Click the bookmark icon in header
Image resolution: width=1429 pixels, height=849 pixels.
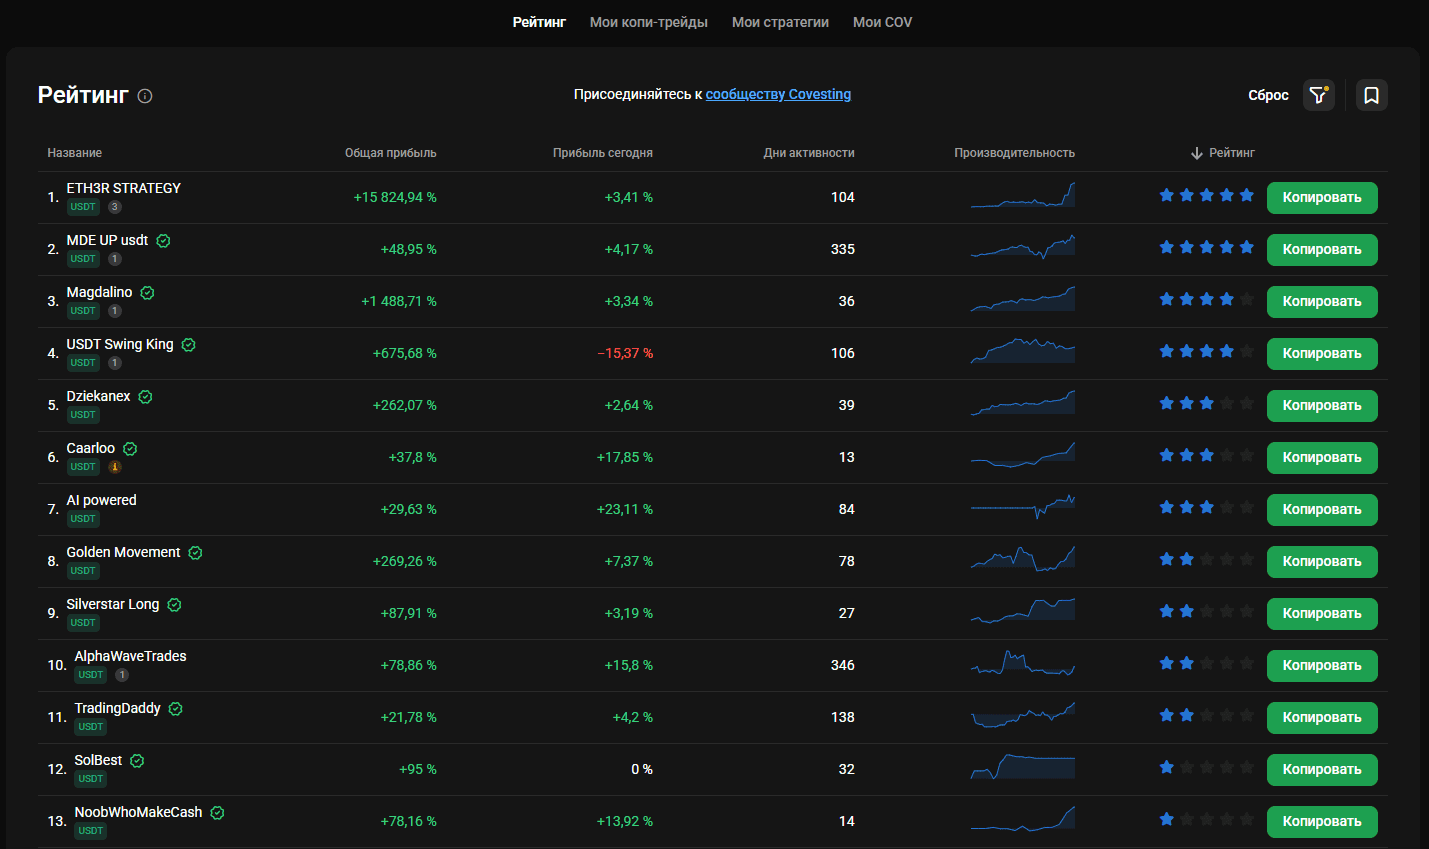tap(1372, 95)
